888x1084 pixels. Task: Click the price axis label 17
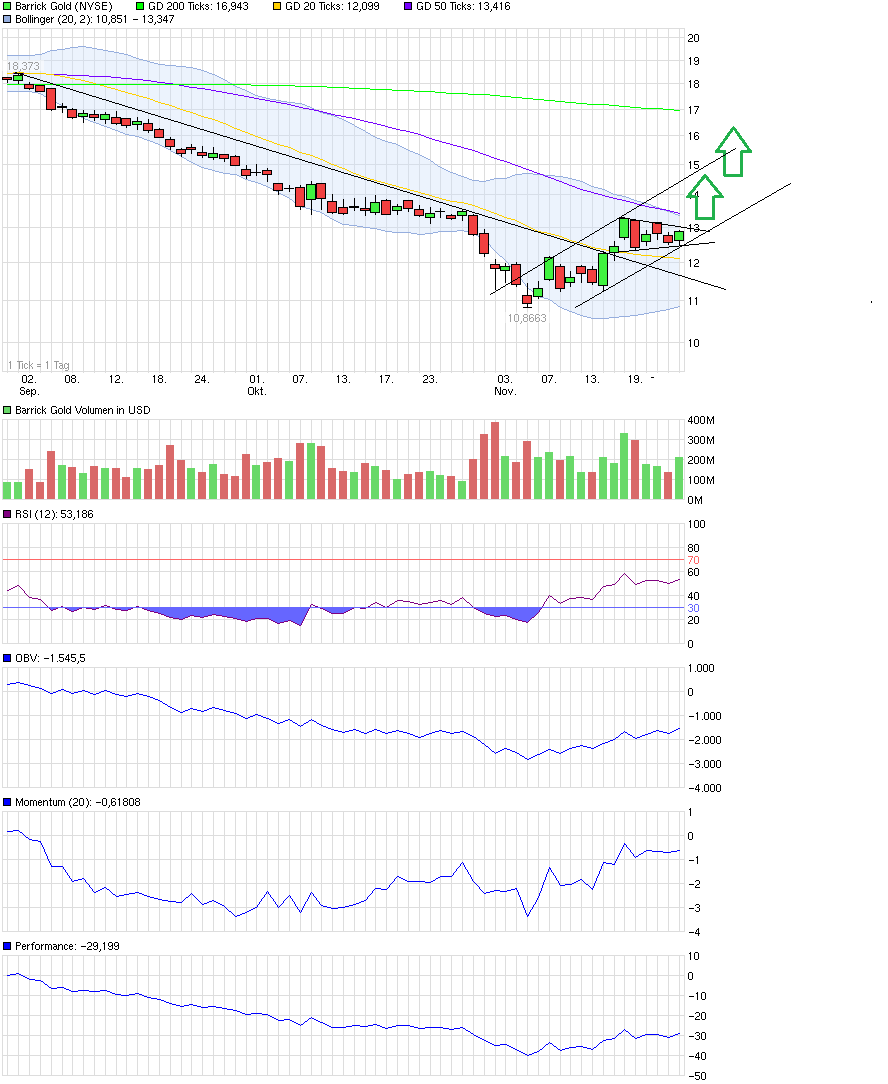coord(693,110)
